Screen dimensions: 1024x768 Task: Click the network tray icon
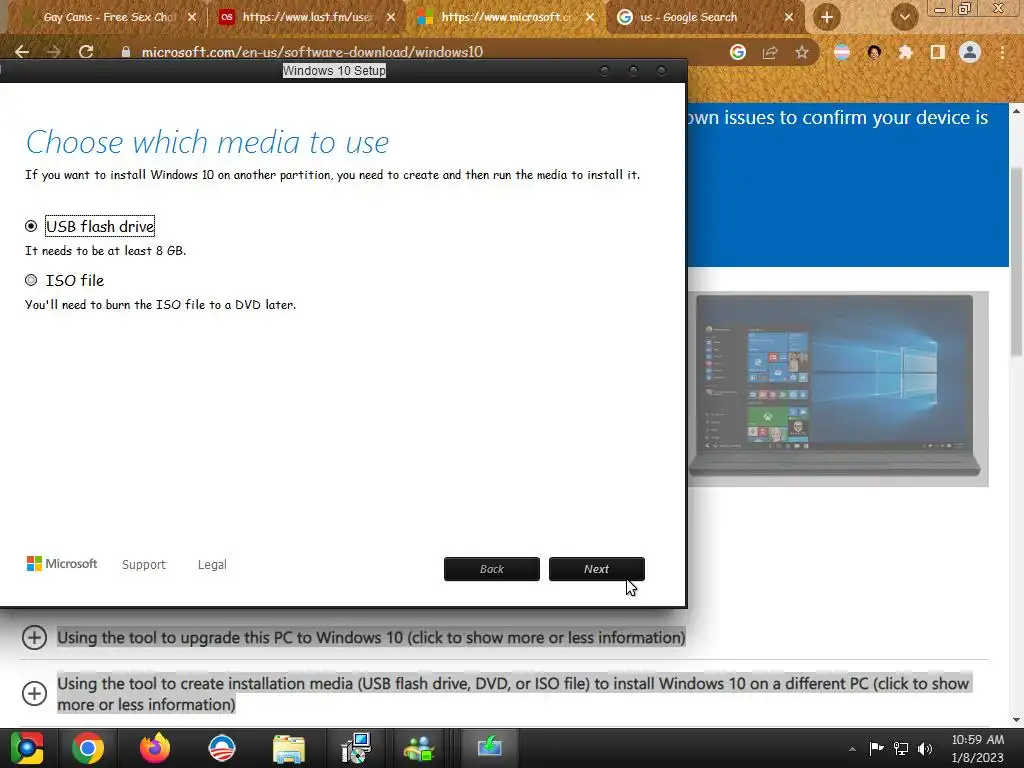901,748
